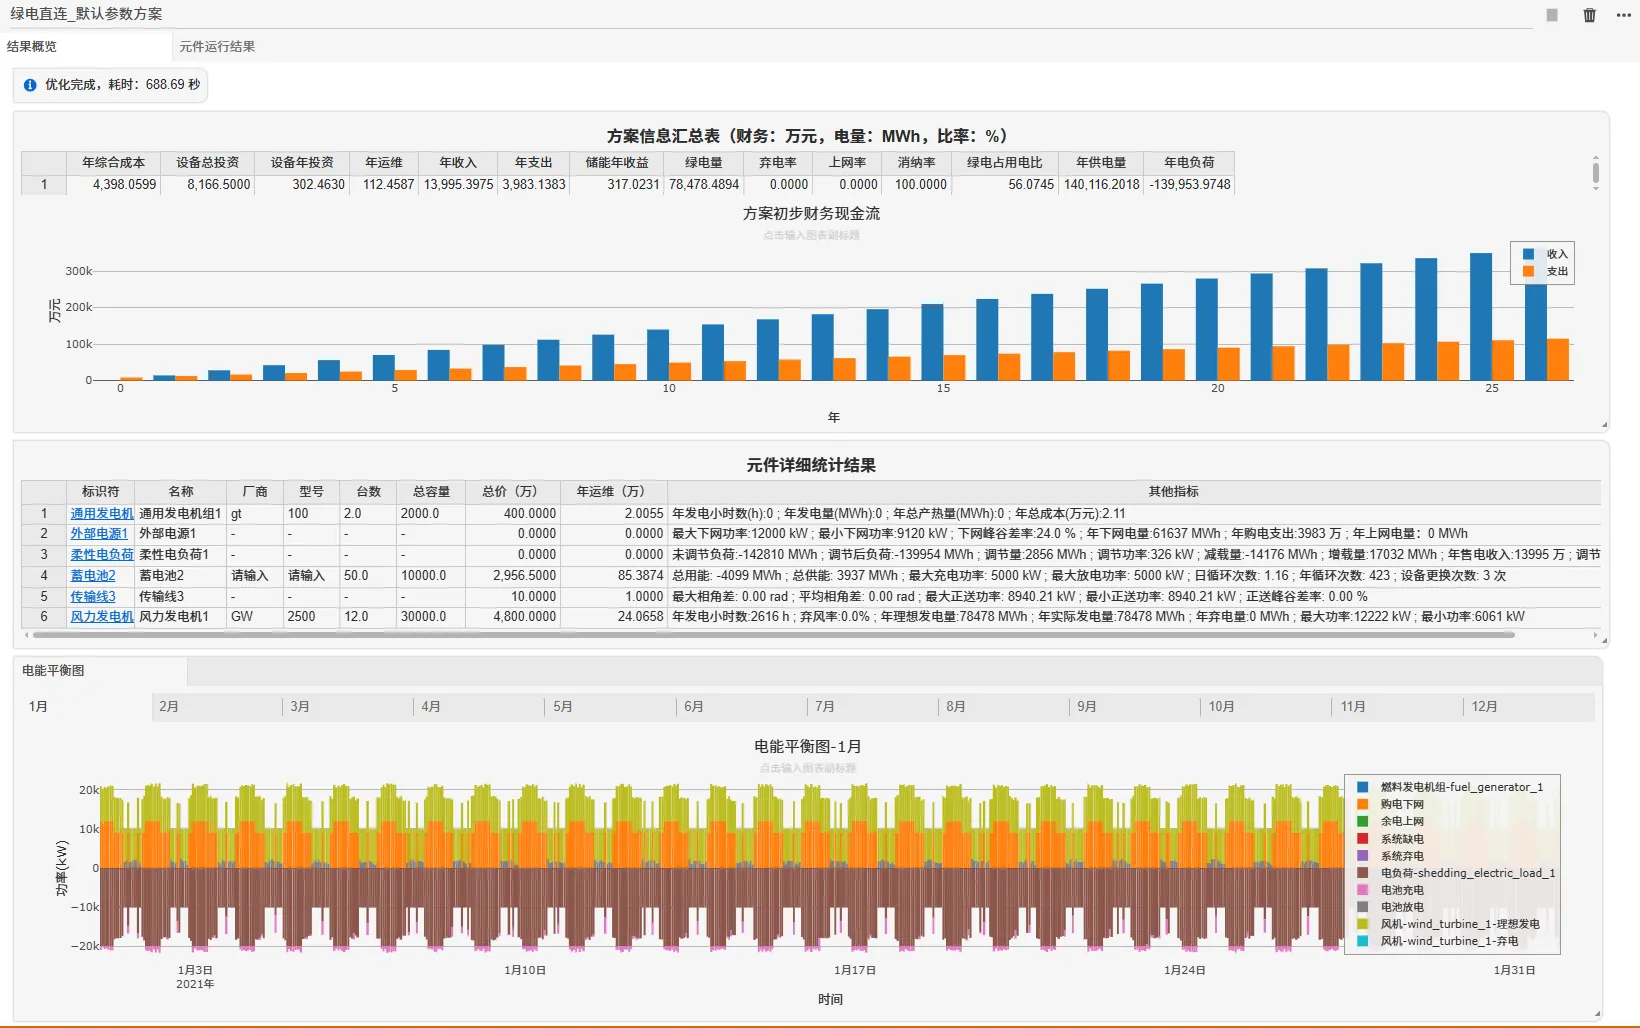Screen dimensions: 1640x1028
Task: Click the resize handle of the 电能平衡图 panel
Action: pos(1597,1014)
